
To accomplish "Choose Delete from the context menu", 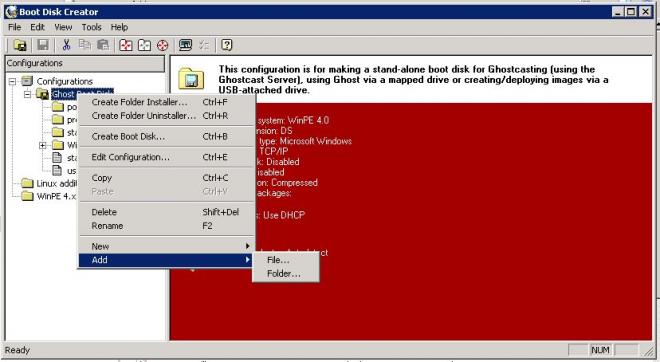I will tap(167, 212).
